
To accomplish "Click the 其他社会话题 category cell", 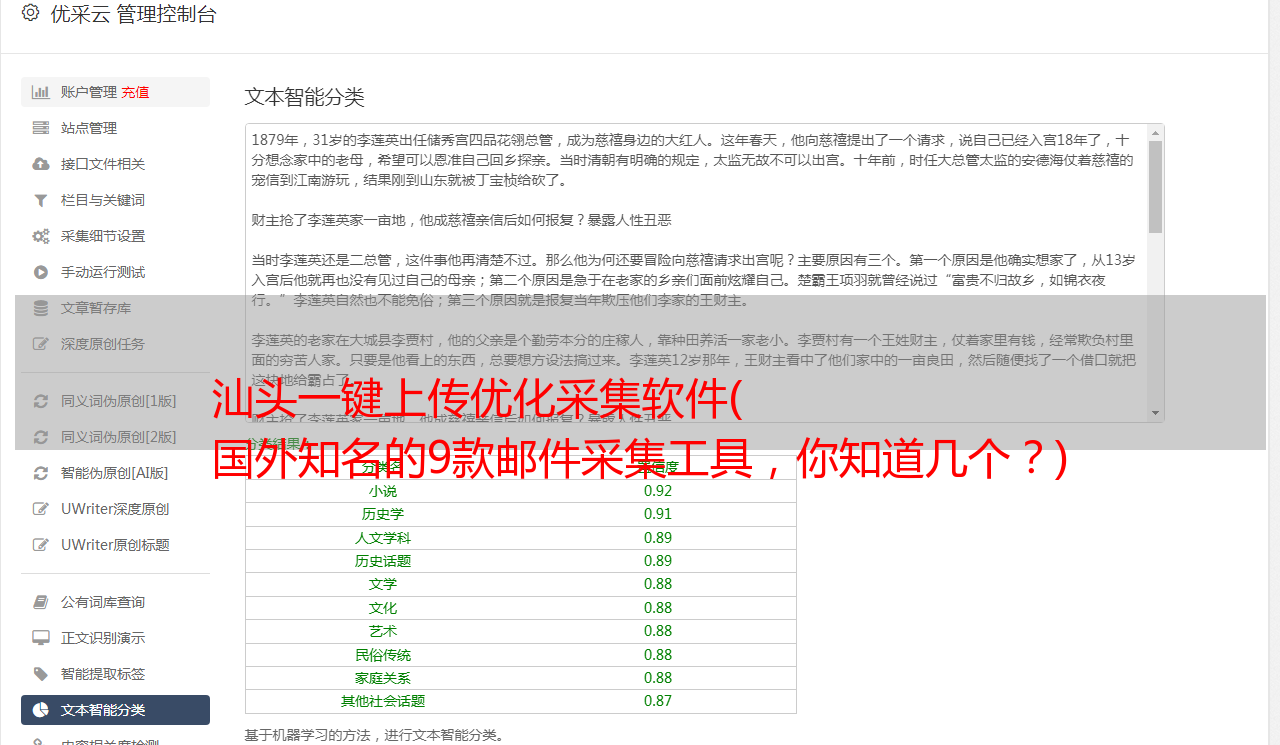I will pyautogui.click(x=383, y=701).
